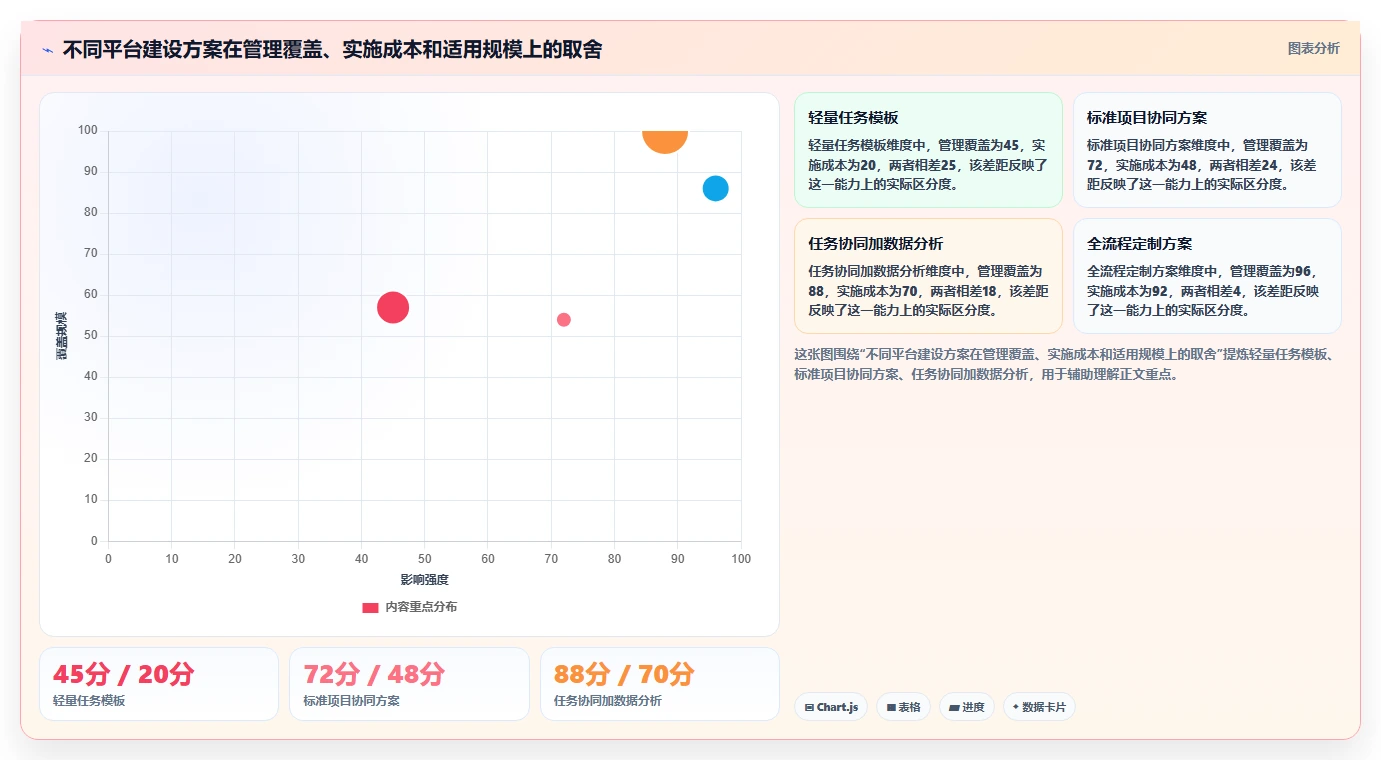Open the 轻量任务模板 green info card heading
This screenshot has width=1381, height=760.
pos(853,118)
